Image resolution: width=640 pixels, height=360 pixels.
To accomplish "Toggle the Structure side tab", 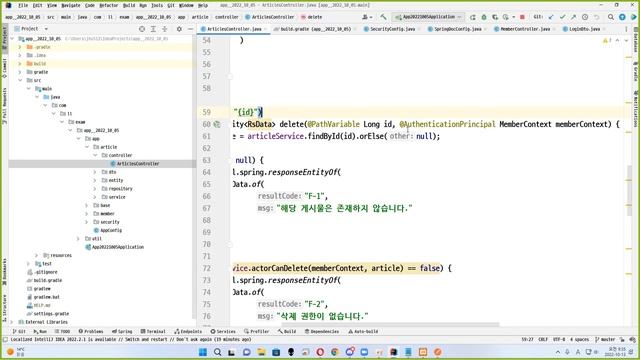I will tap(4, 307).
